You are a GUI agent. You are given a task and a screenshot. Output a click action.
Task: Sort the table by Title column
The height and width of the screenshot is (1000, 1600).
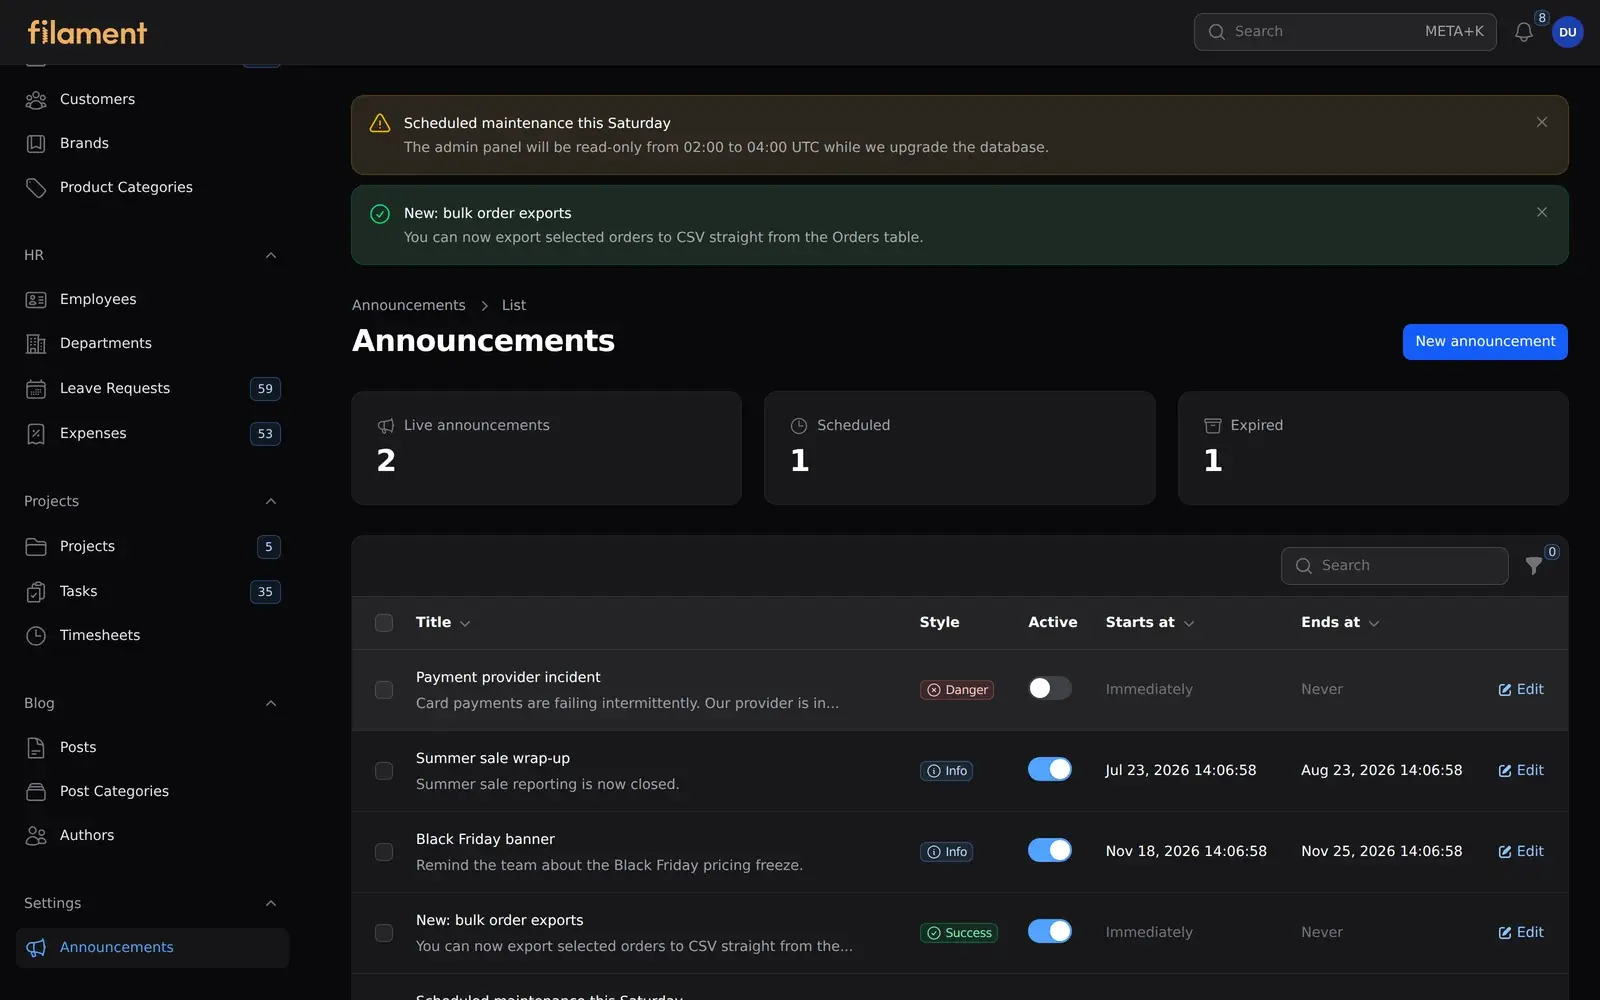(x=443, y=622)
